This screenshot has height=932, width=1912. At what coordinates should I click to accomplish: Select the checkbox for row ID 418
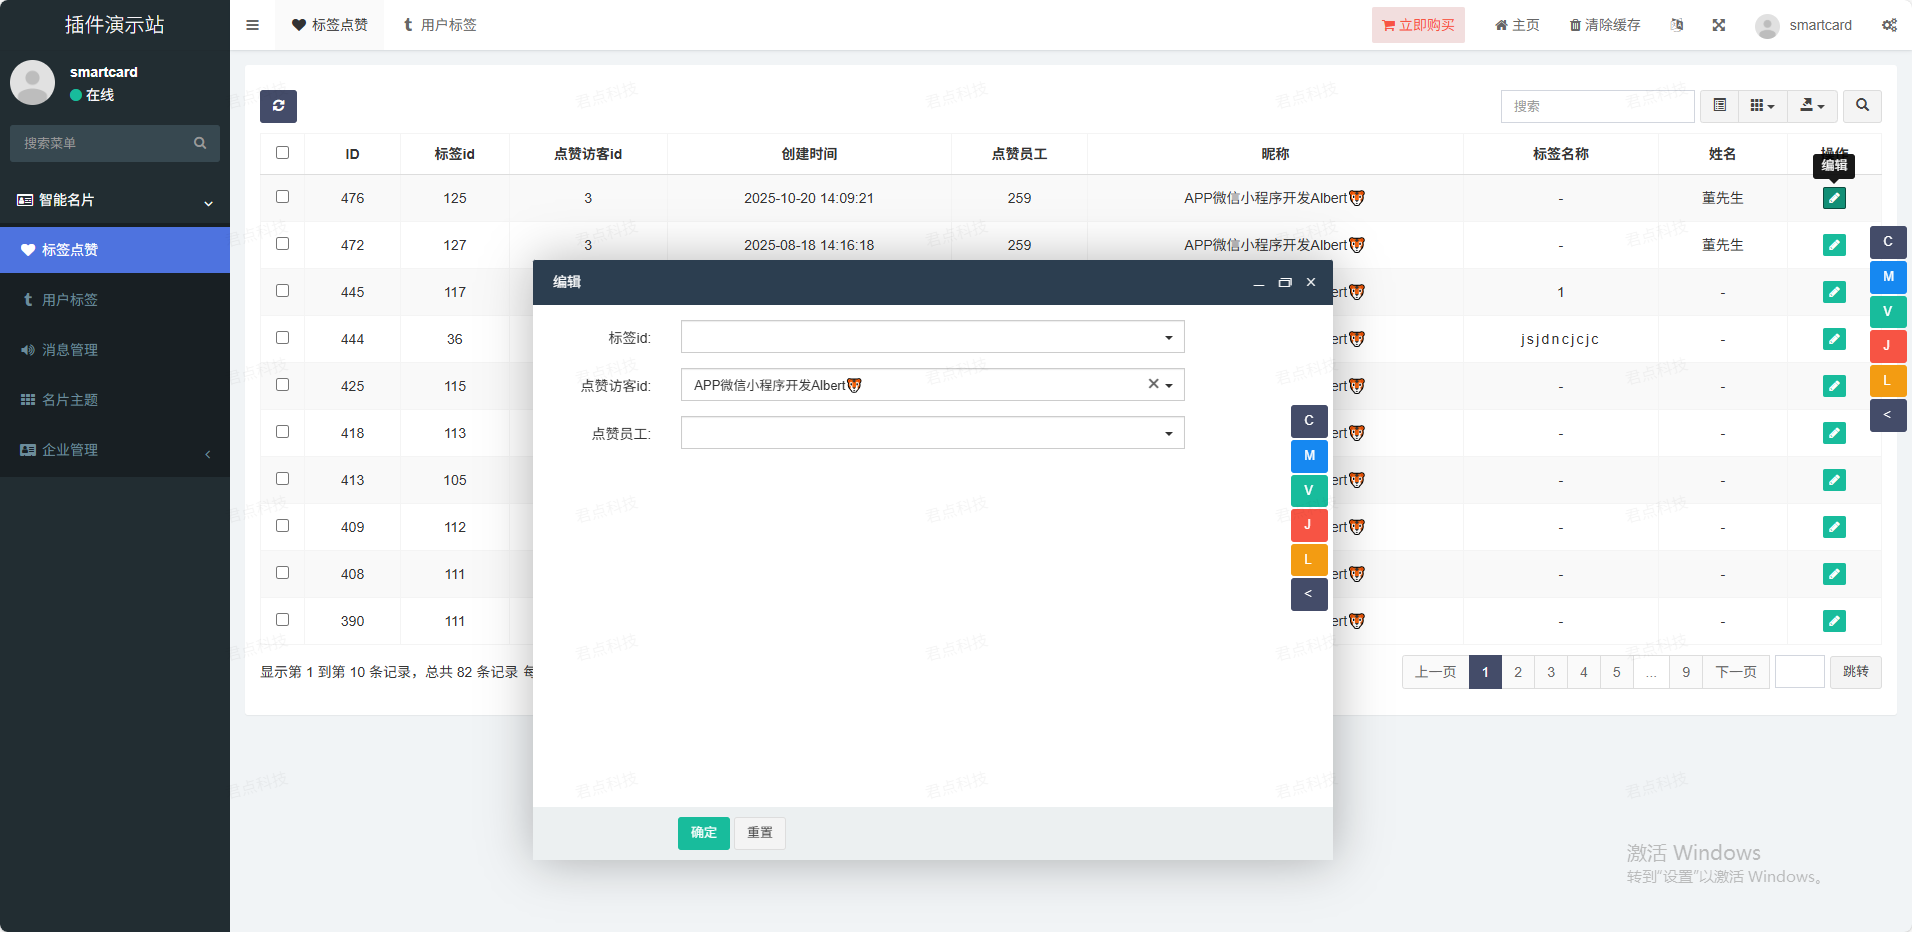point(282,432)
